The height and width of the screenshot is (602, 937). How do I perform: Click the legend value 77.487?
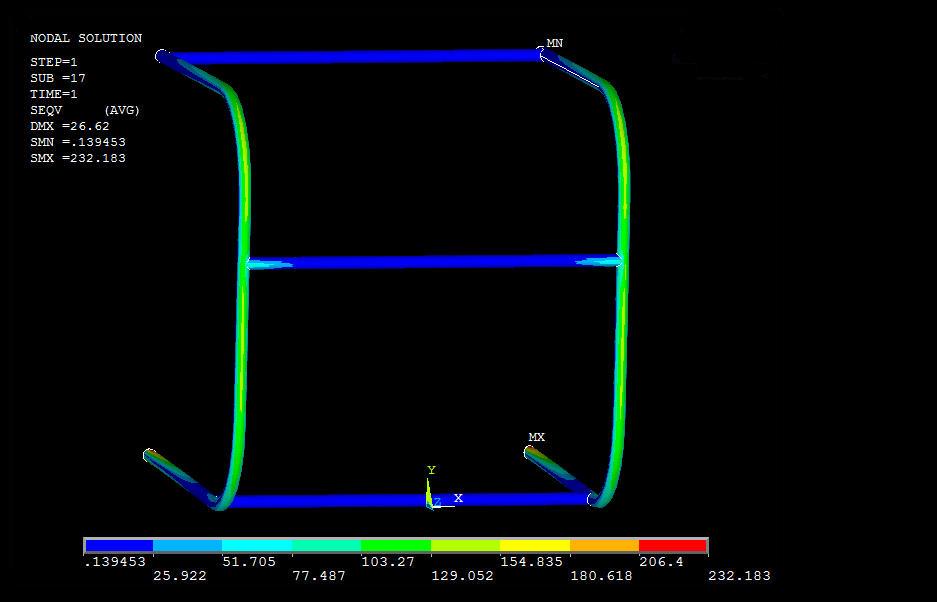[319, 576]
